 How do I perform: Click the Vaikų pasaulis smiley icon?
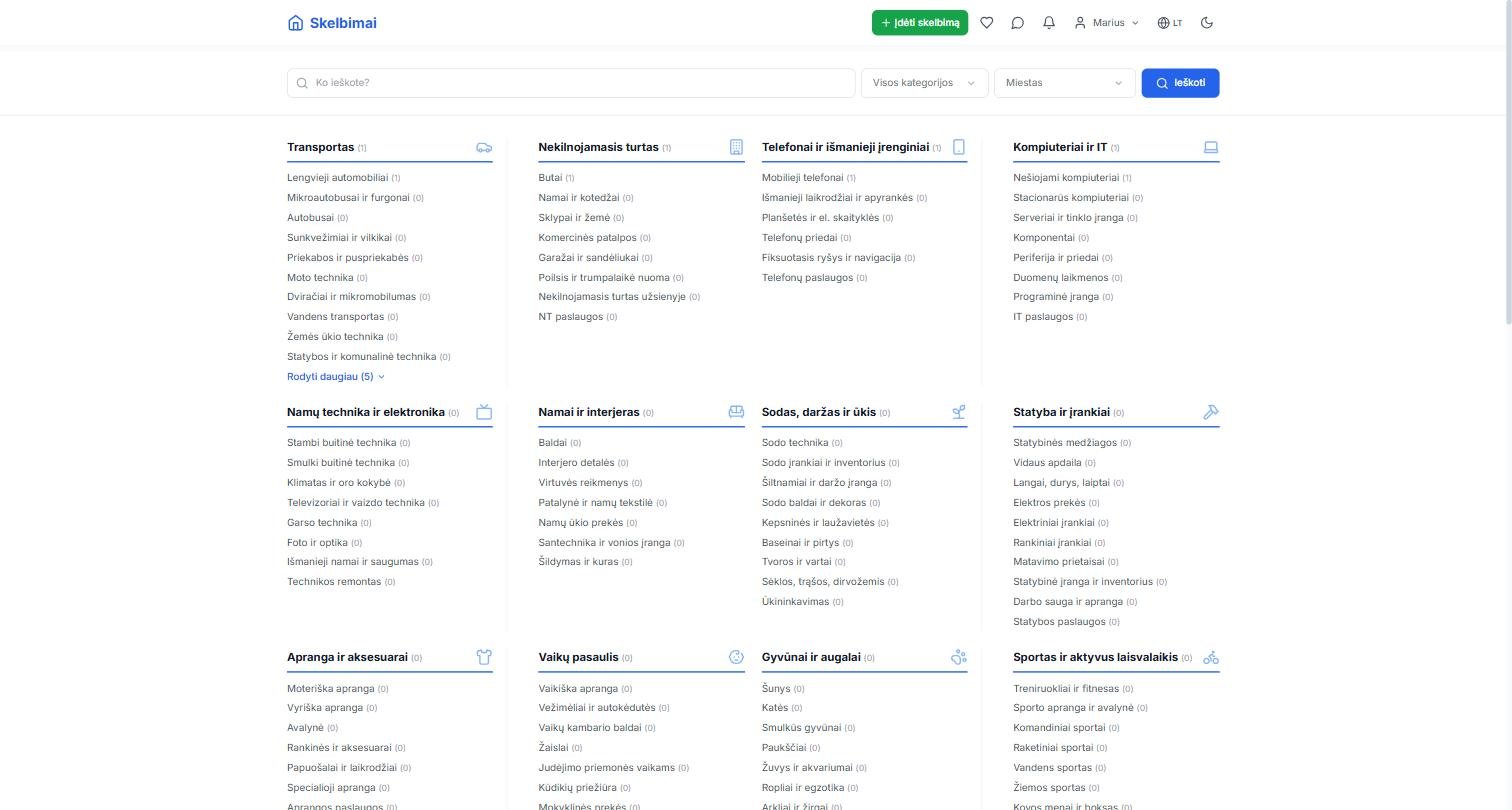[736, 657]
